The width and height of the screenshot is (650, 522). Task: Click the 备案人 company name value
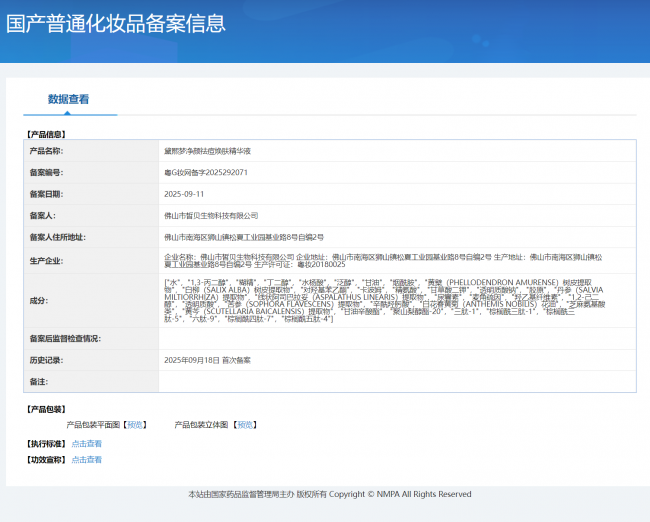tap(211, 216)
